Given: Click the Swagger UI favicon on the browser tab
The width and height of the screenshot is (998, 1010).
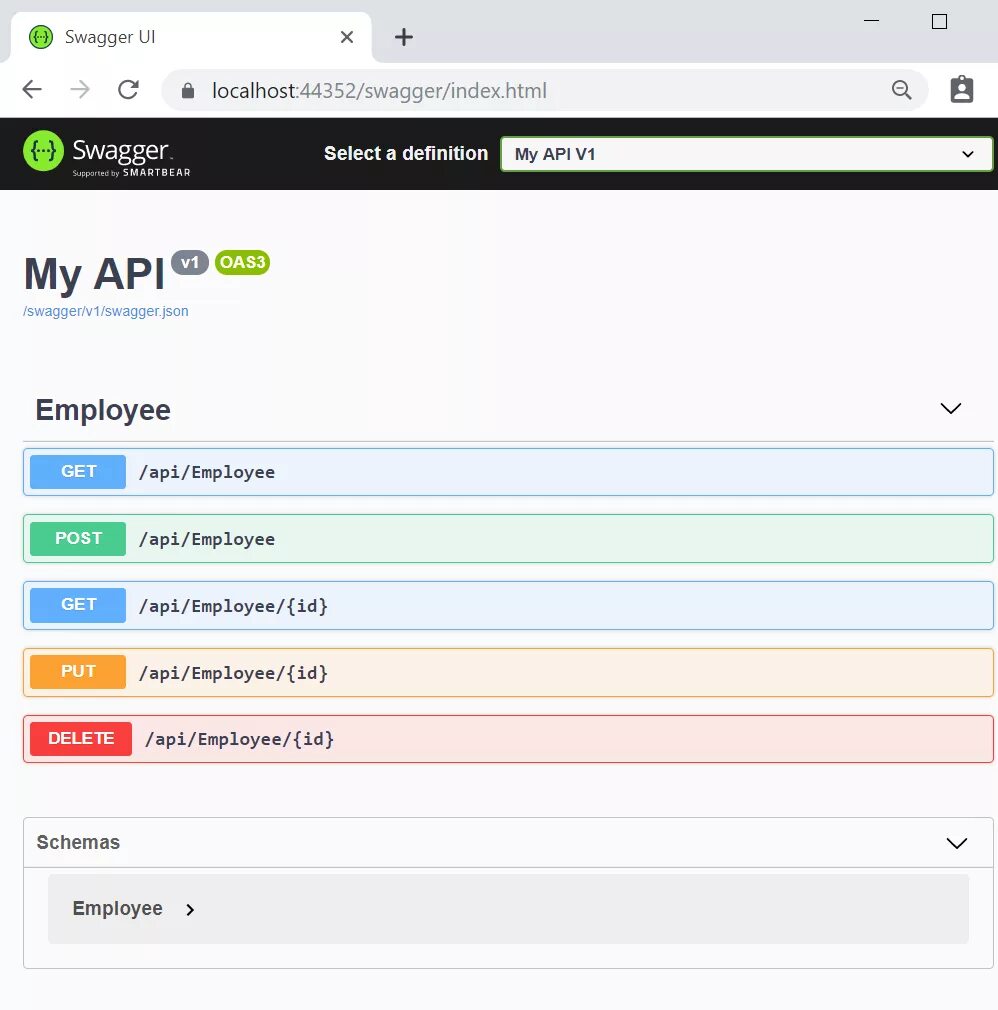Looking at the screenshot, I should point(40,37).
